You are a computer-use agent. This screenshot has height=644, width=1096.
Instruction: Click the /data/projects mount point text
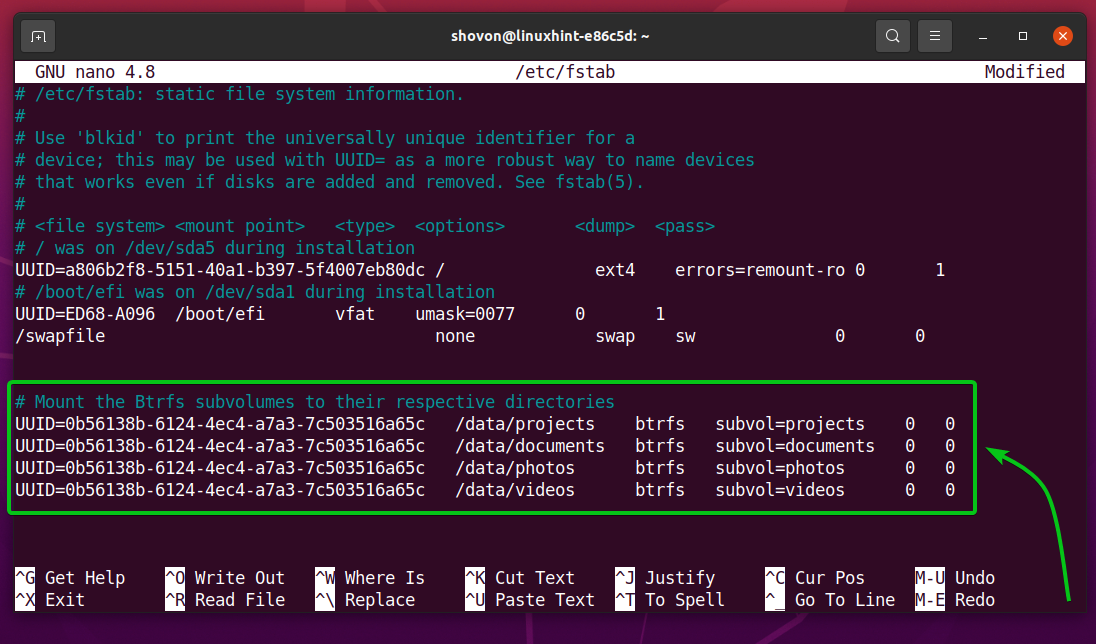click(525, 424)
